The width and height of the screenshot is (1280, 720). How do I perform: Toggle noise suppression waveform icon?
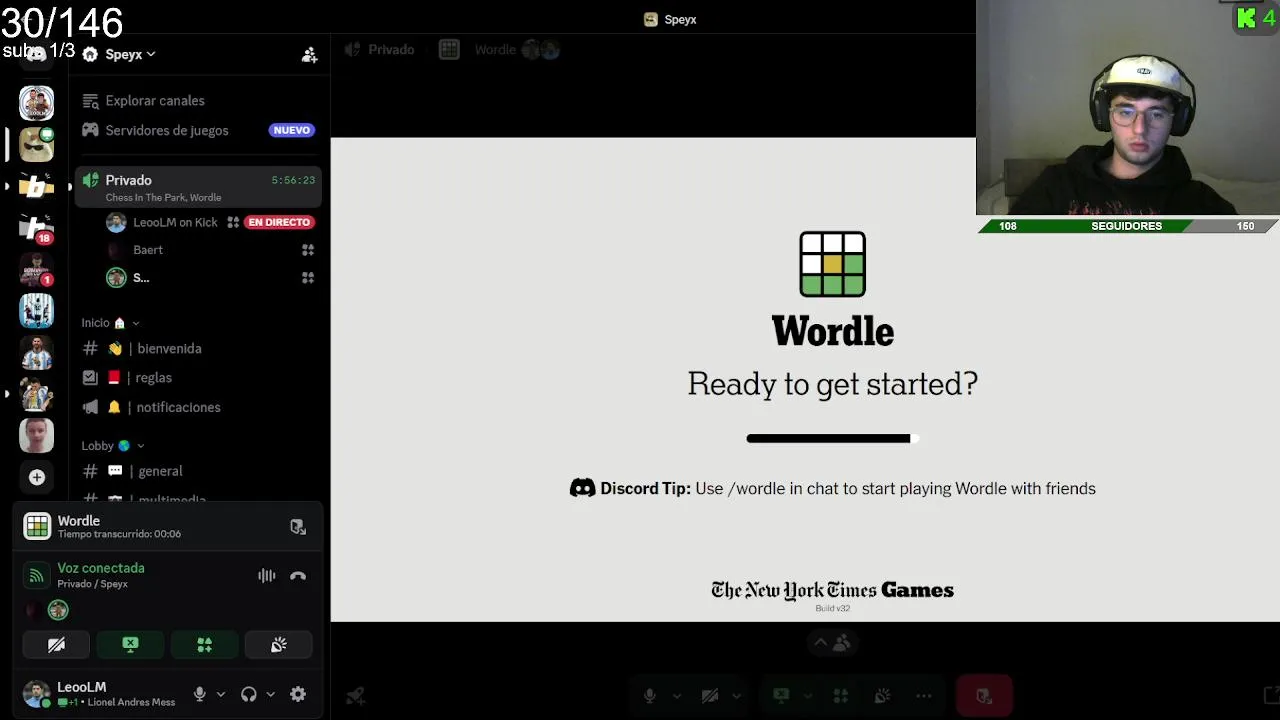click(266, 576)
